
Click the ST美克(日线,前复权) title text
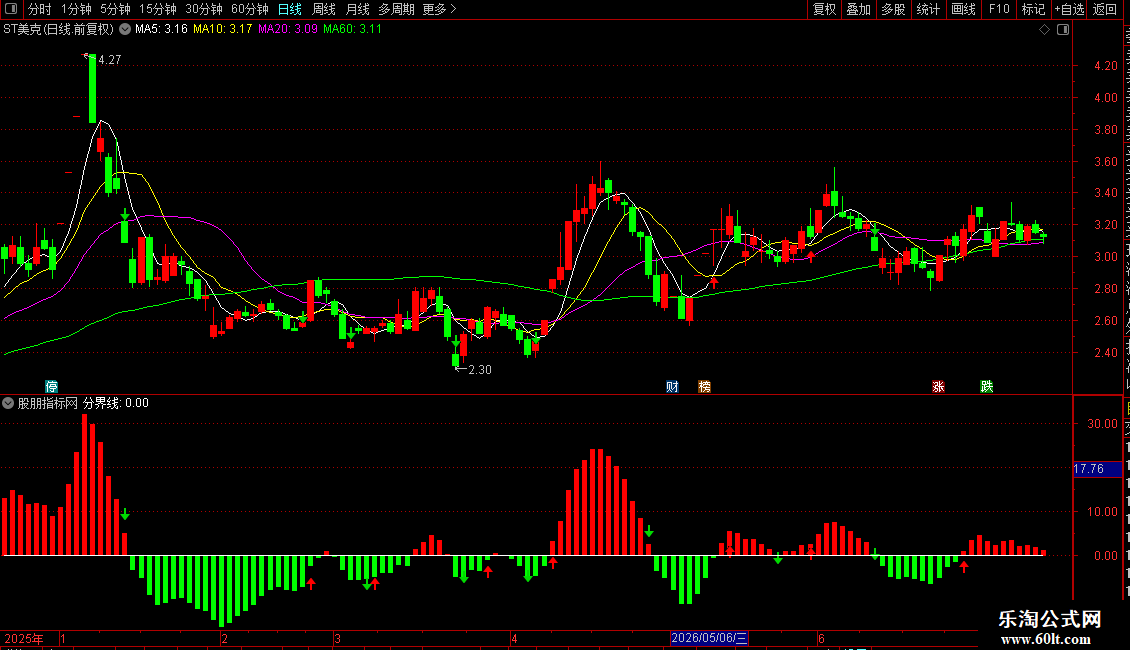(x=58, y=30)
